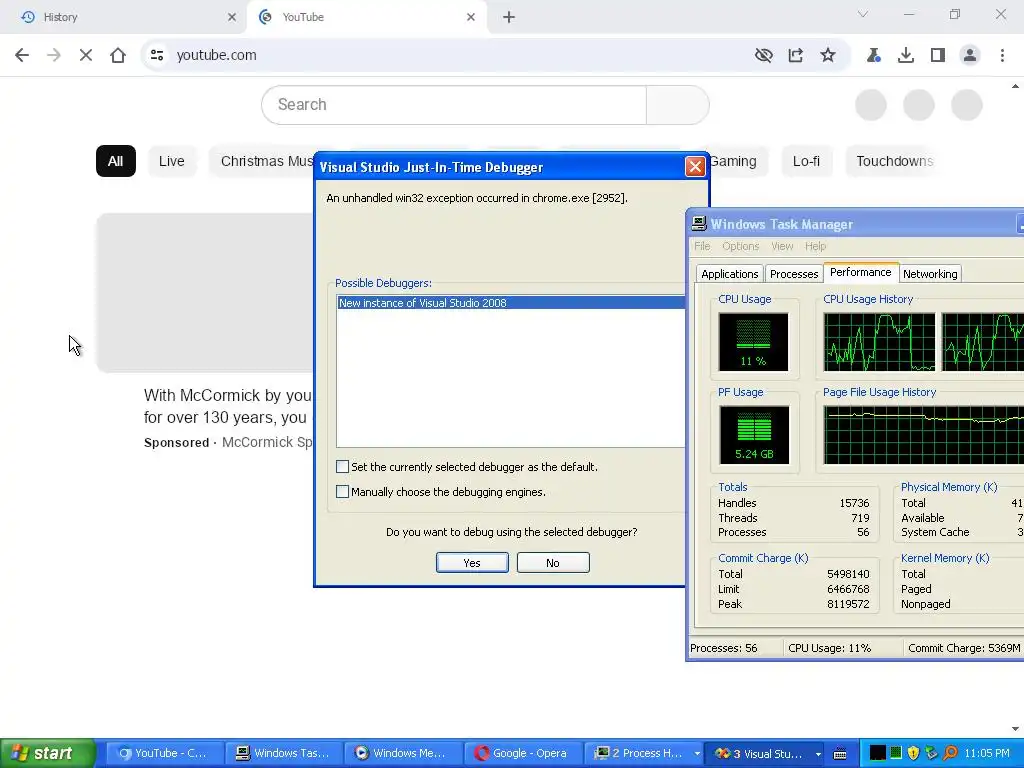
Task: Switch to Windows Task Manager taskbar button
Action: (283, 754)
